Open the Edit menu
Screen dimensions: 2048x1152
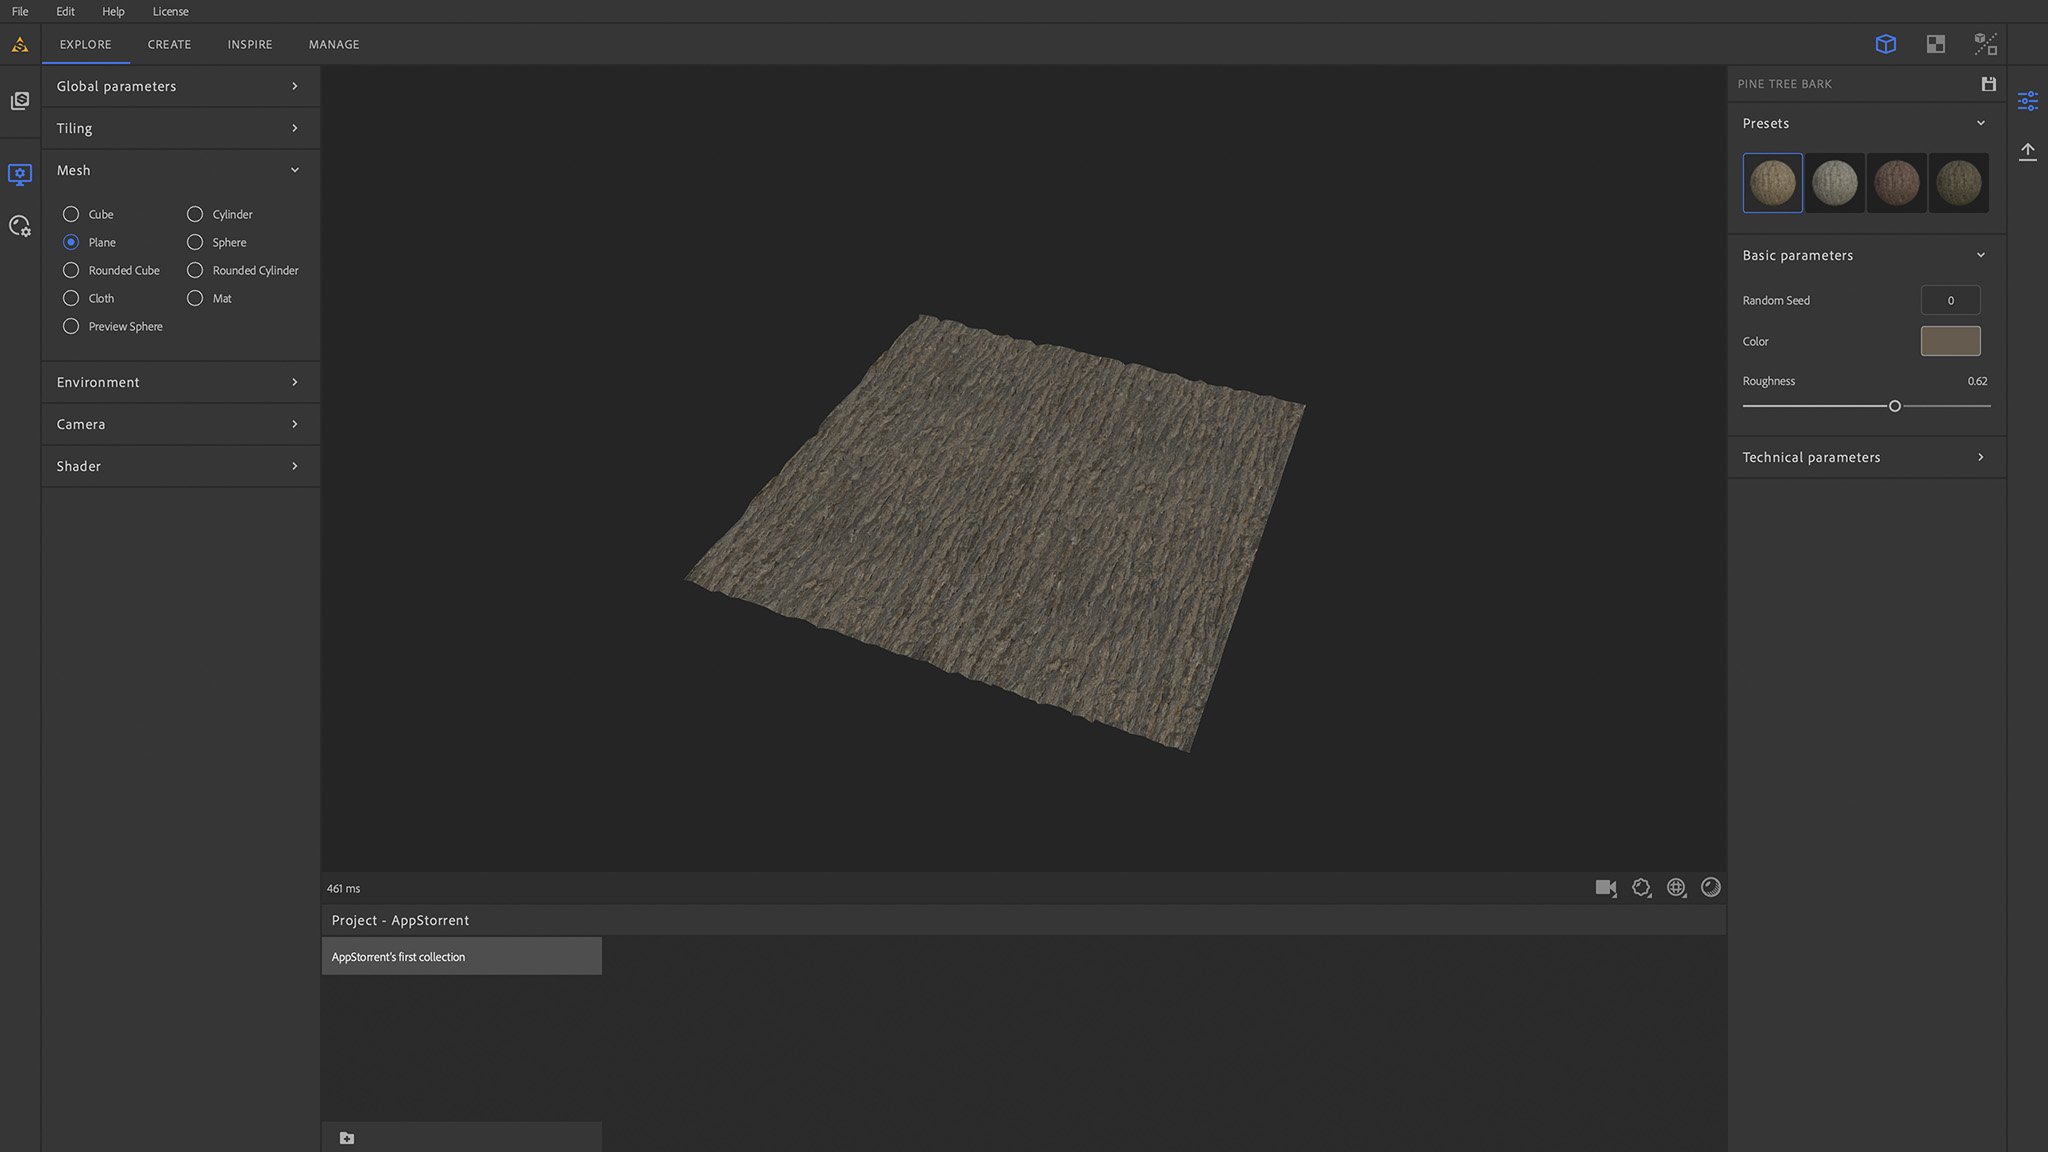click(x=65, y=11)
